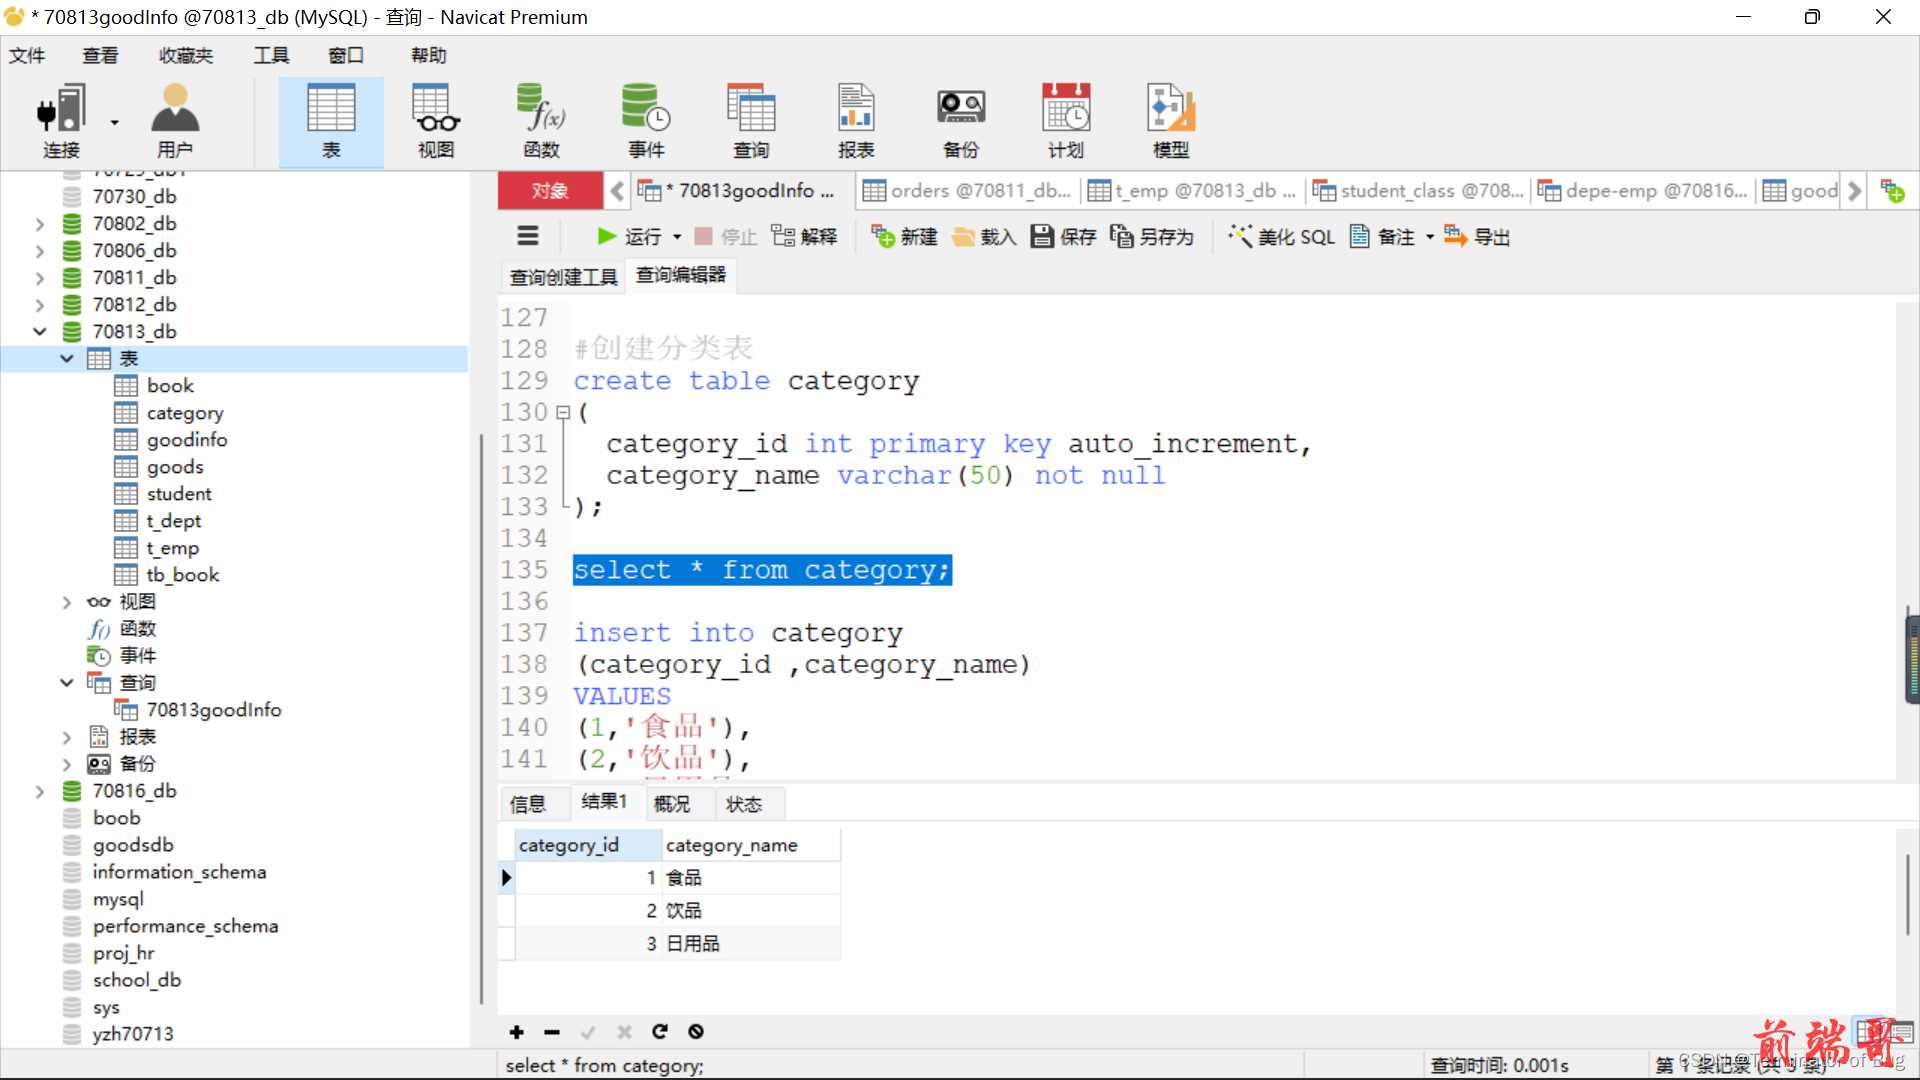Collapse the 70813_db database node
This screenshot has width=1920, height=1080.
point(40,332)
